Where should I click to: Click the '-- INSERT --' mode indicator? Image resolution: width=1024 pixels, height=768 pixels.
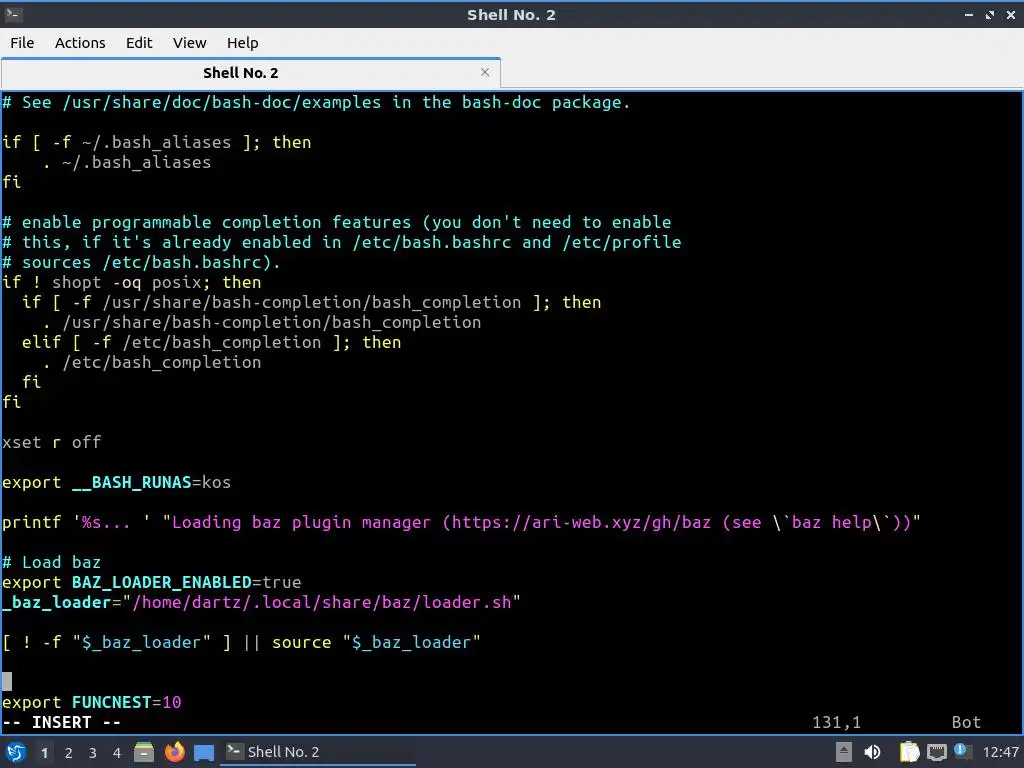(61, 722)
